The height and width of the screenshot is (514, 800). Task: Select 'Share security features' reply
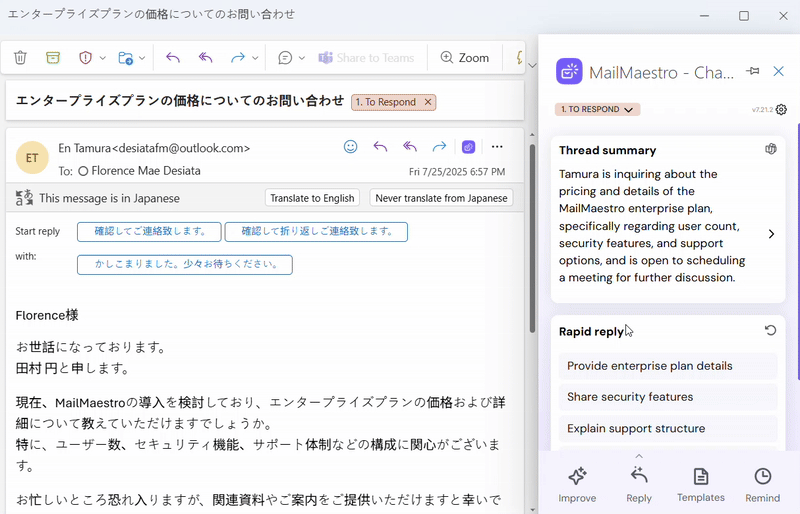coord(668,397)
